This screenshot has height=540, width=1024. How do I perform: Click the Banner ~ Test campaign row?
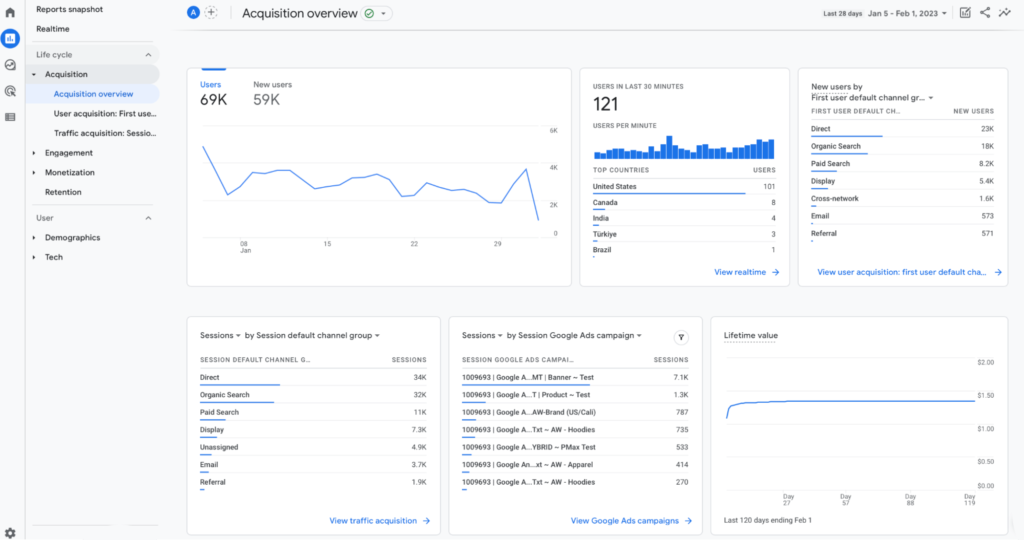[x=575, y=378]
